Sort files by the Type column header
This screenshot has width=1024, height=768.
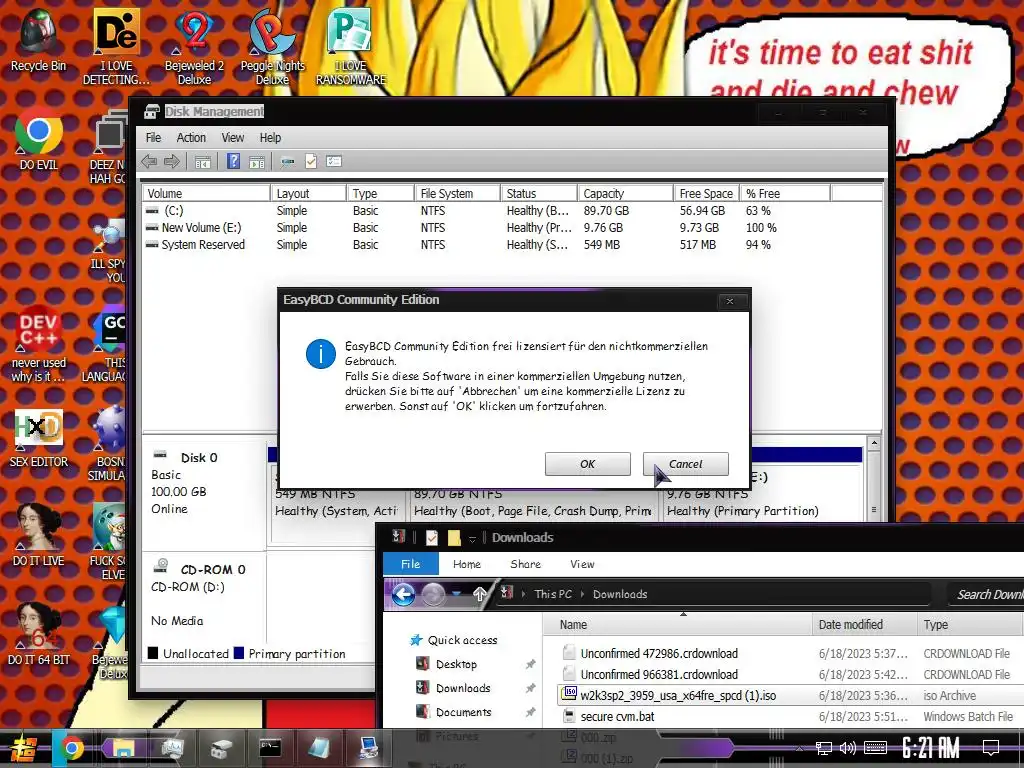coord(970,625)
